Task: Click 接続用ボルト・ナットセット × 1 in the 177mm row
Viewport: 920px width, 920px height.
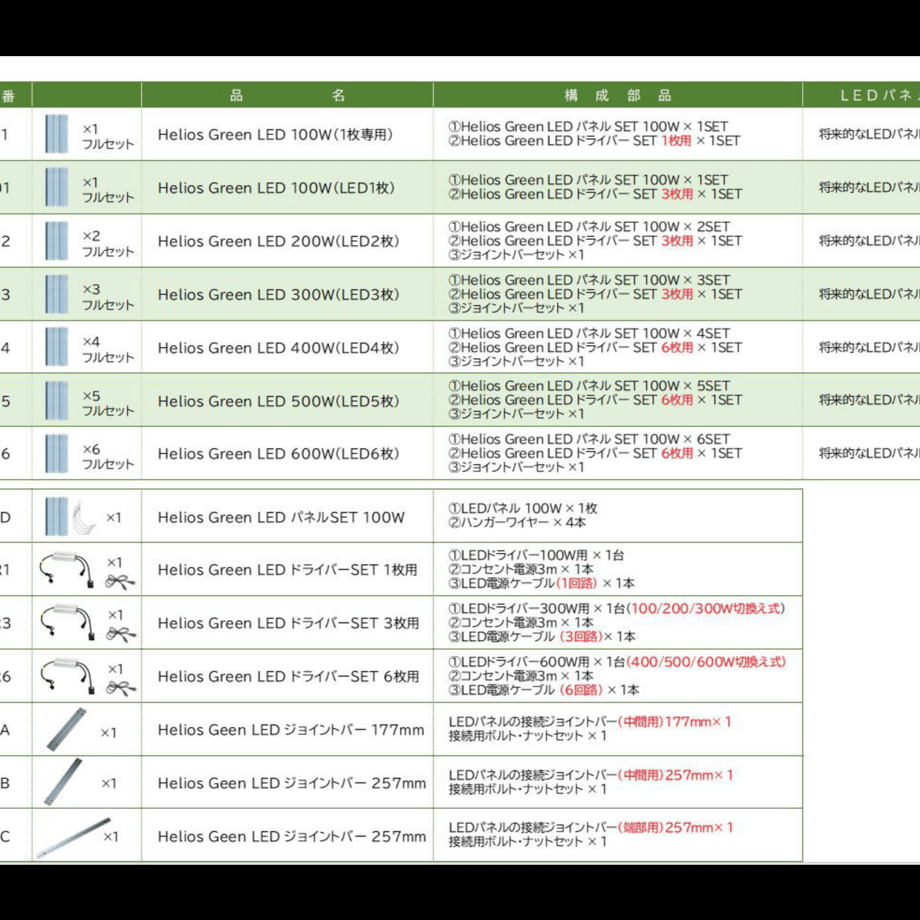Action: coord(527,736)
